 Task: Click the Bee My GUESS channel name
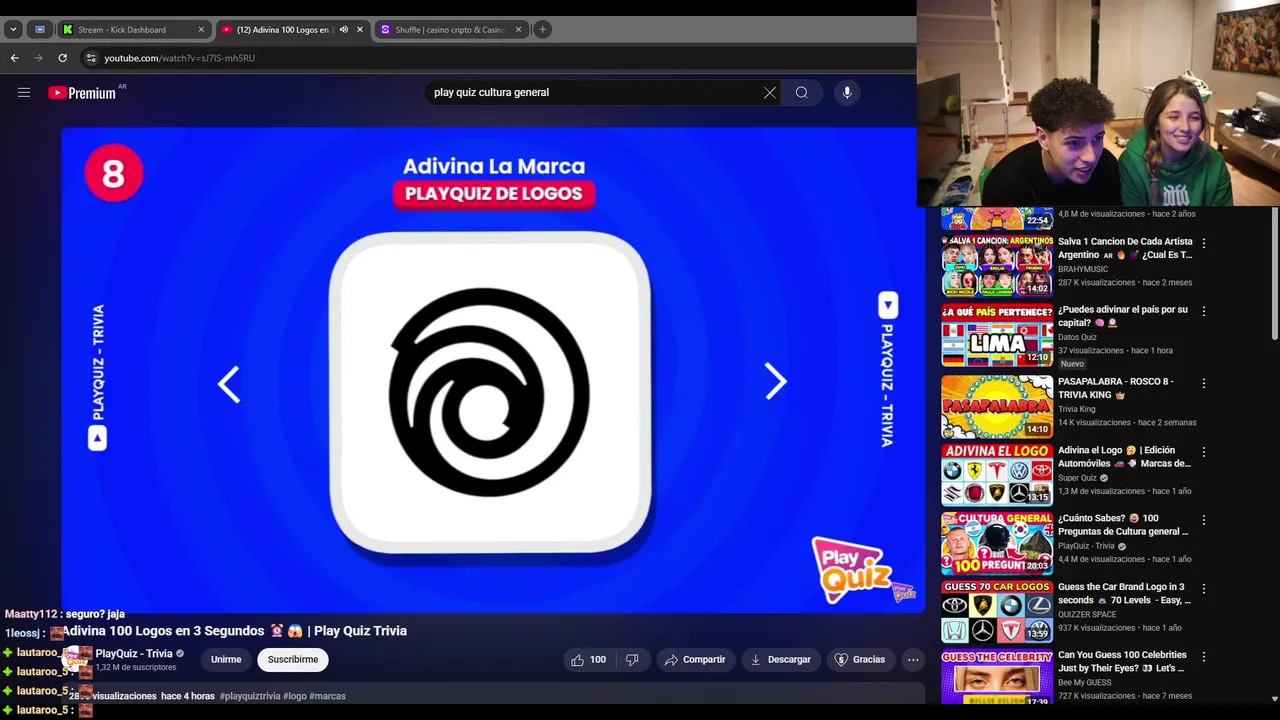[1086, 682]
